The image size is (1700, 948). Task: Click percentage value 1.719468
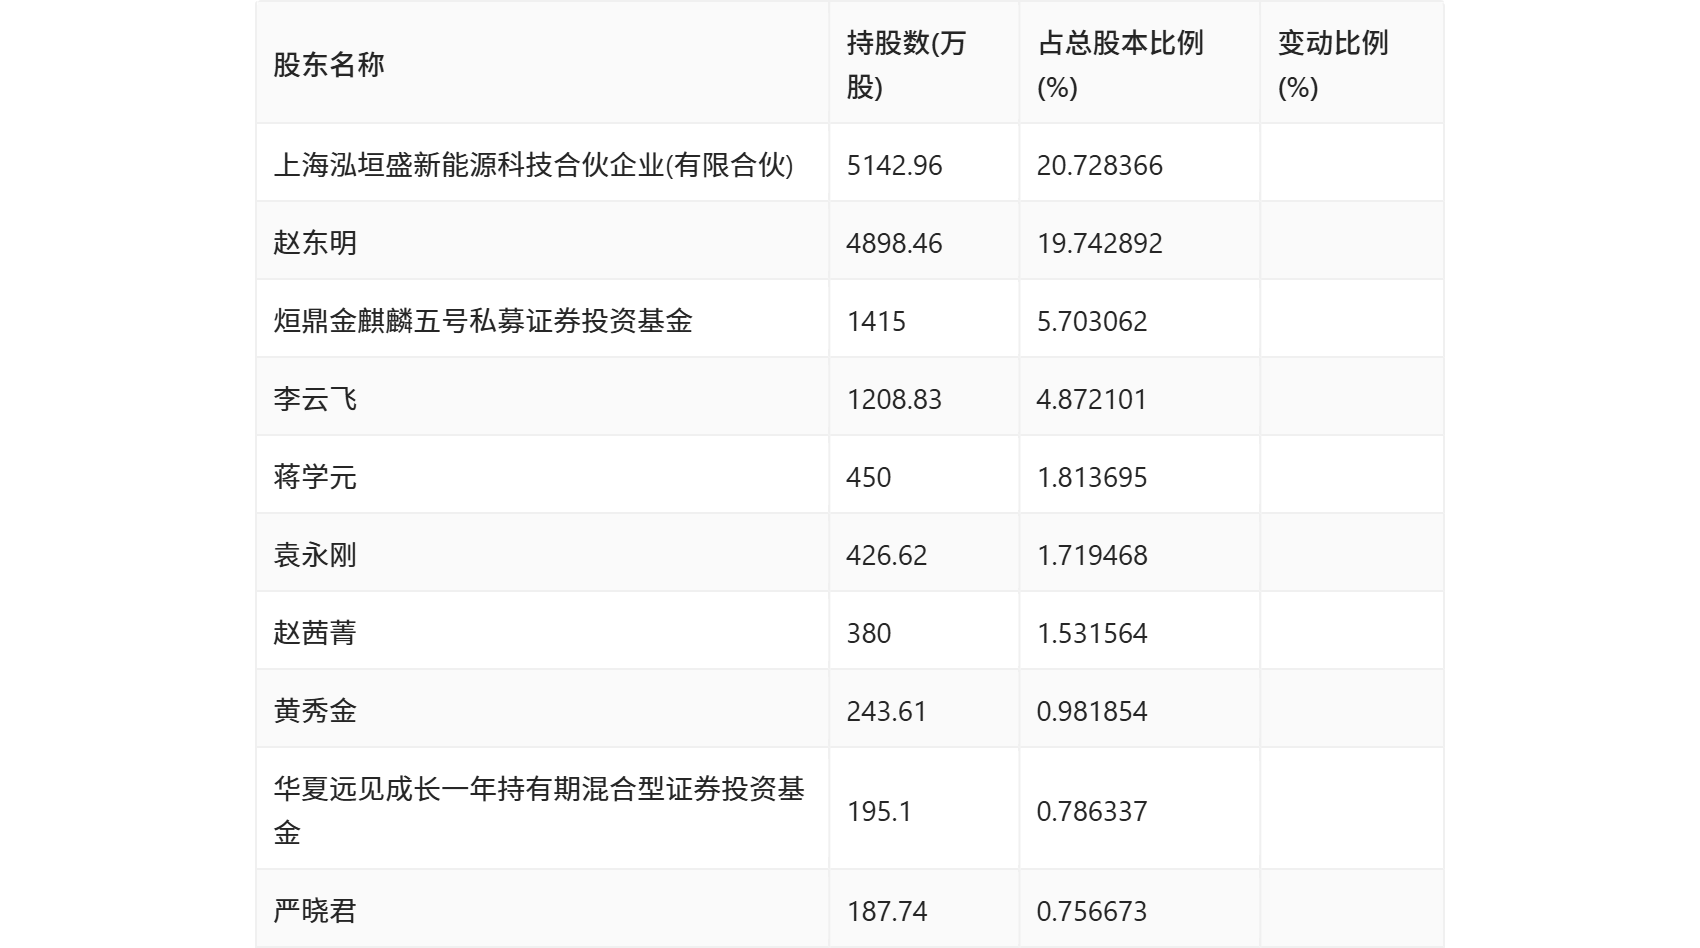pos(1092,555)
